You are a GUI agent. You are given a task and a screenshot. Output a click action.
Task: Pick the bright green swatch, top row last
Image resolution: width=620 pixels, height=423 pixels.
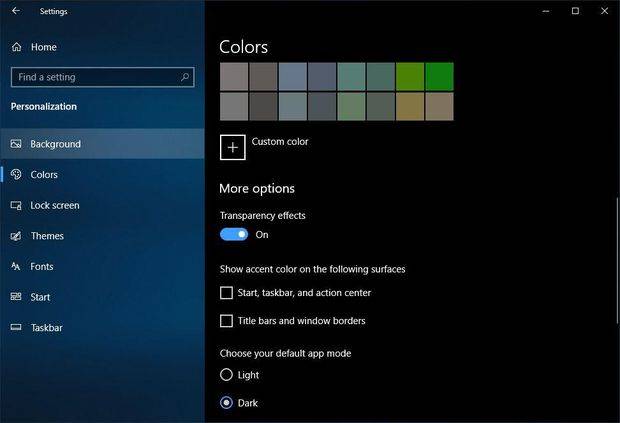tap(439, 77)
